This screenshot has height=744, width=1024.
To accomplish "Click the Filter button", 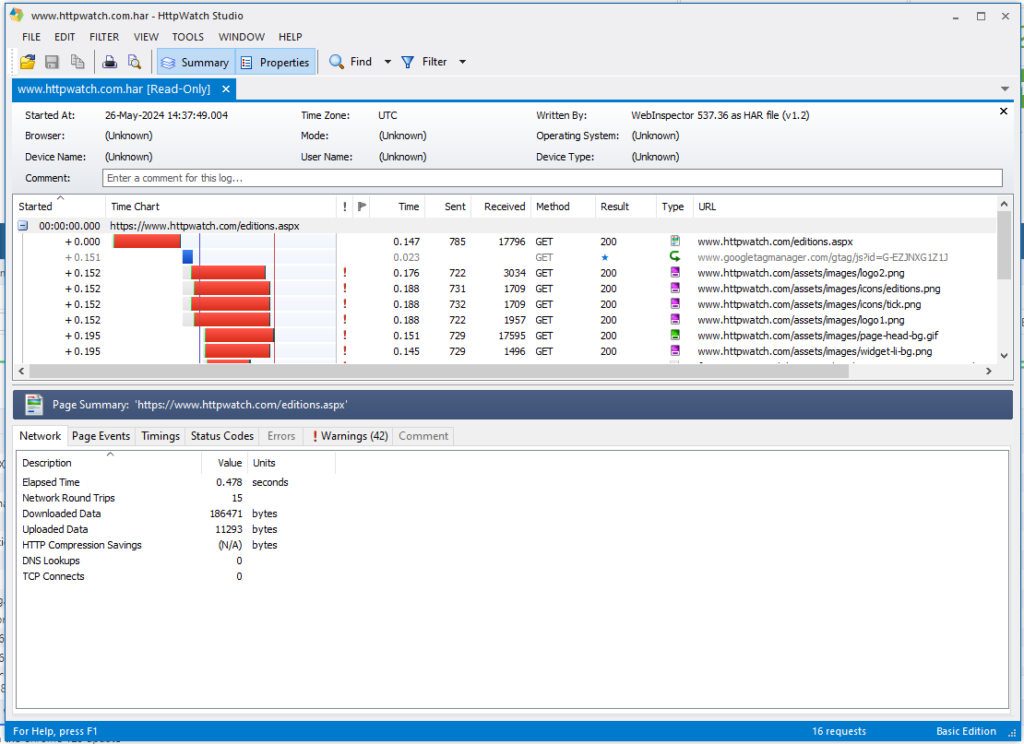I will [424, 61].
